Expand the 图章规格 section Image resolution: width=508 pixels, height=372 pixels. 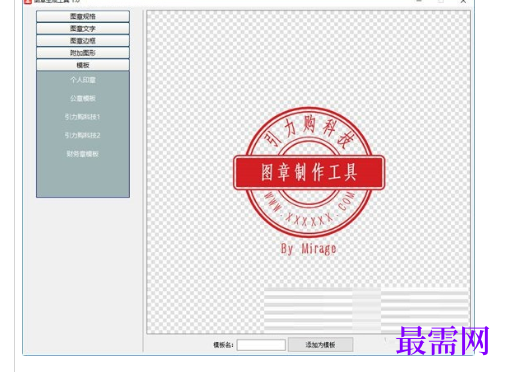(83, 16)
